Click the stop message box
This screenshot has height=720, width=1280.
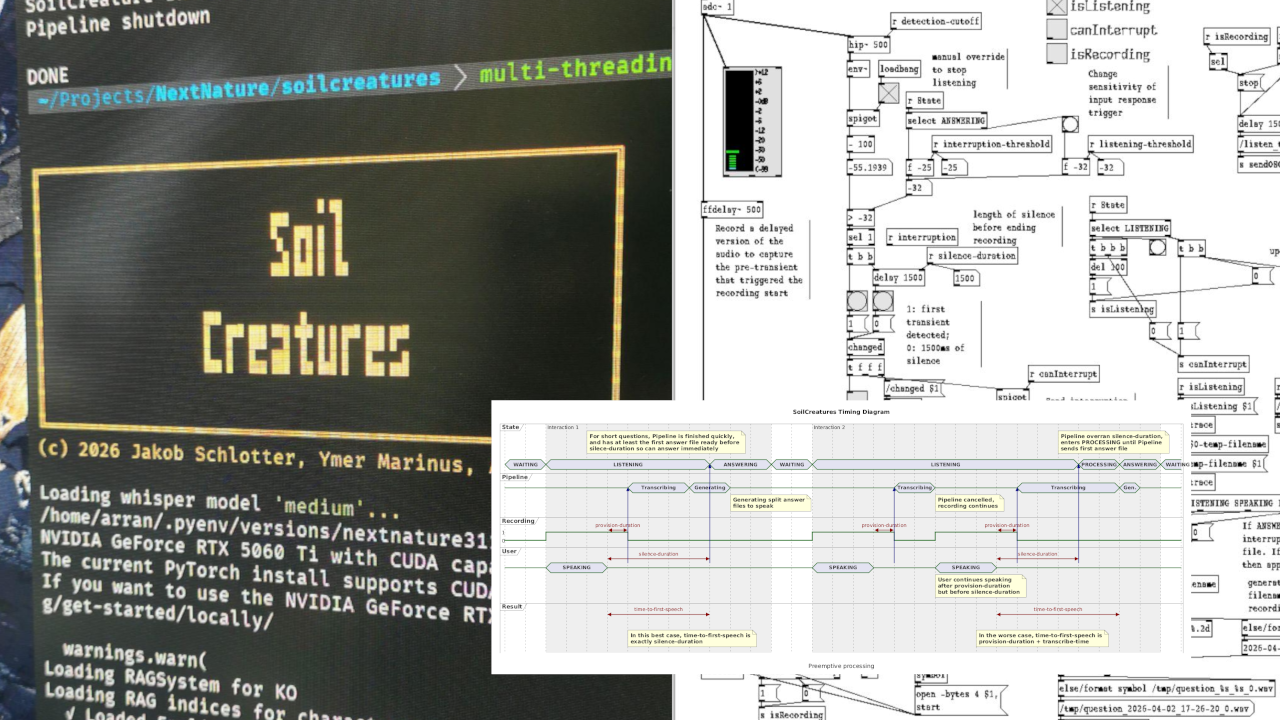[1251, 84]
